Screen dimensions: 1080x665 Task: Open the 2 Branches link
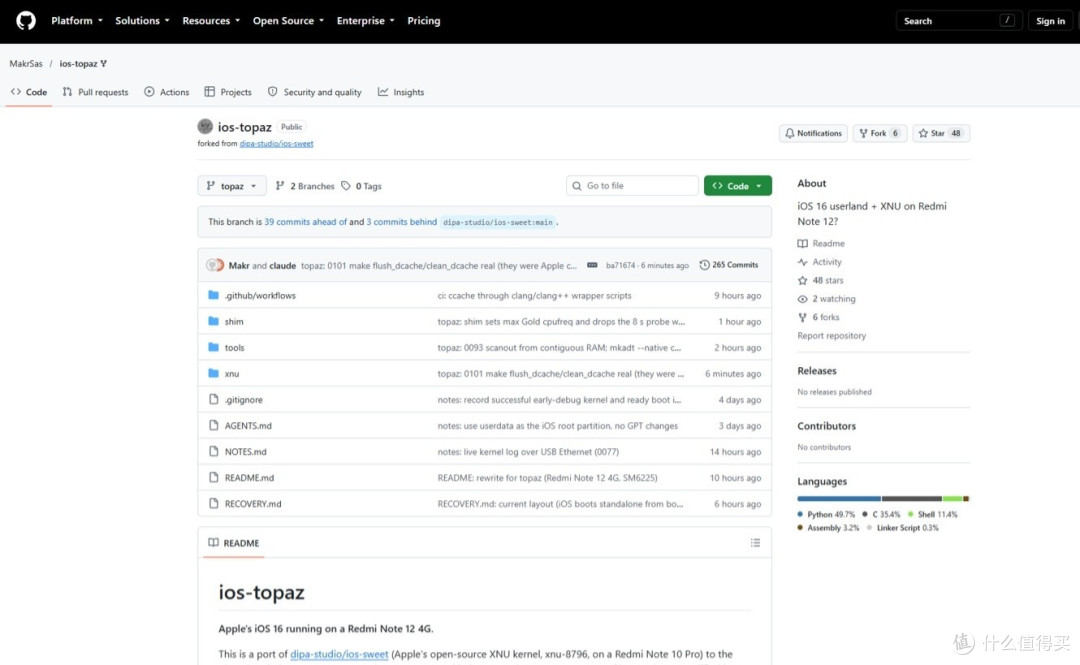(304, 186)
